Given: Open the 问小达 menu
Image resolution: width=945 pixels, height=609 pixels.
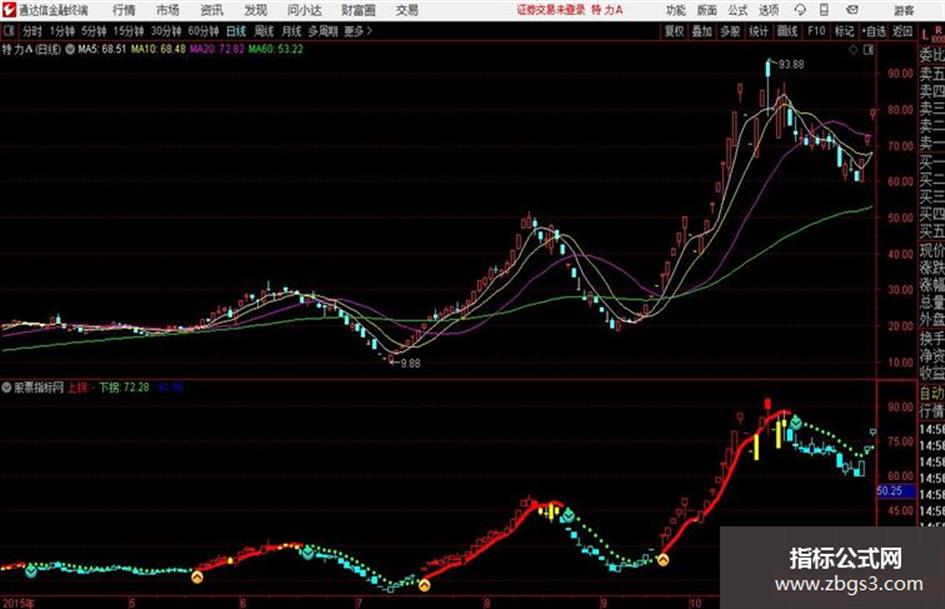Looking at the screenshot, I should coord(304,10).
